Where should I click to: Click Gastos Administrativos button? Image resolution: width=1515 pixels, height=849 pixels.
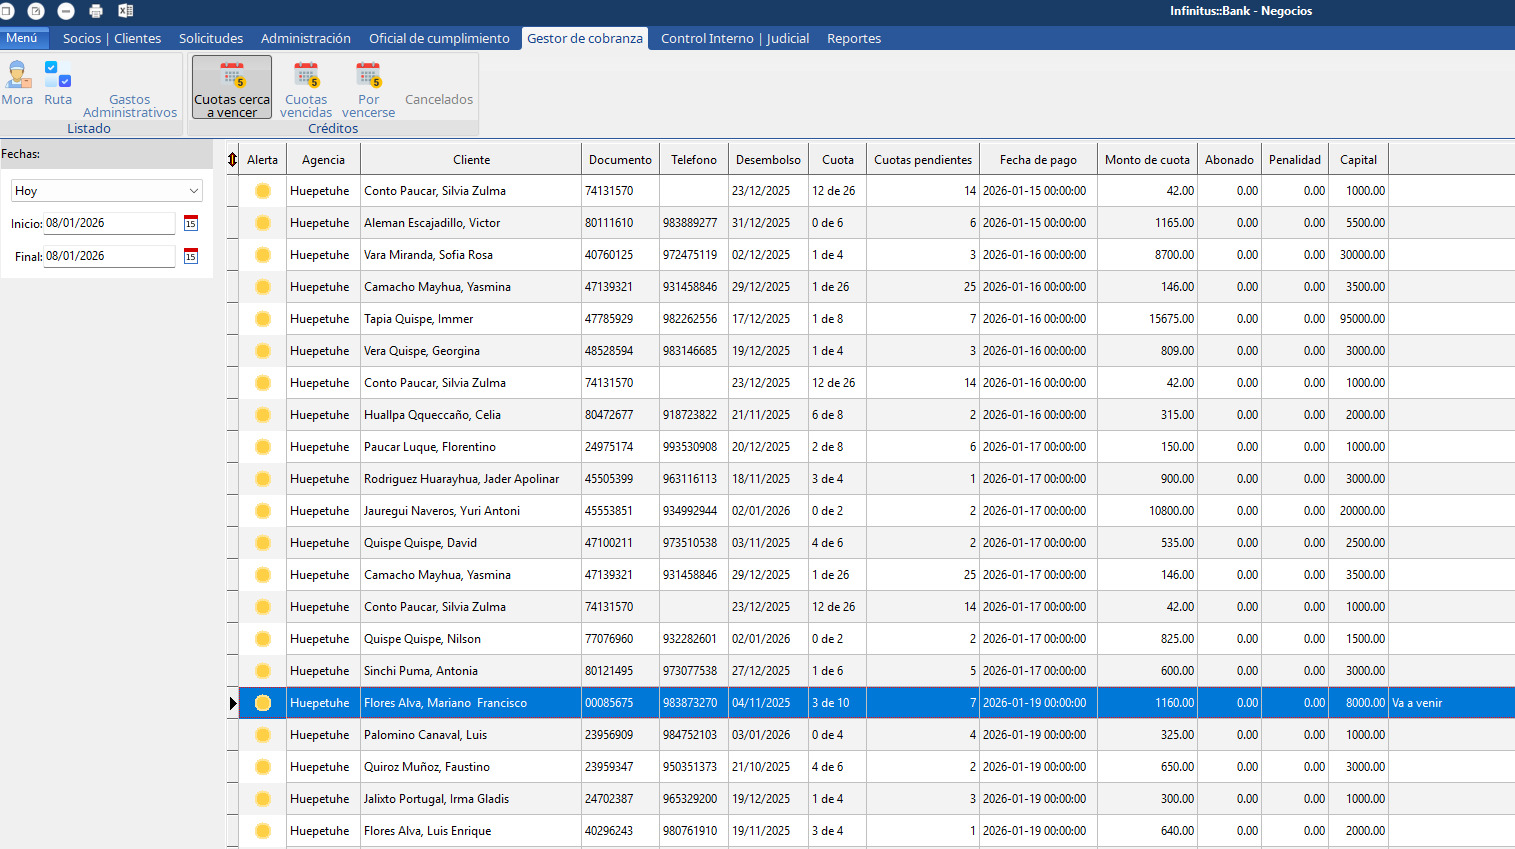coord(130,106)
